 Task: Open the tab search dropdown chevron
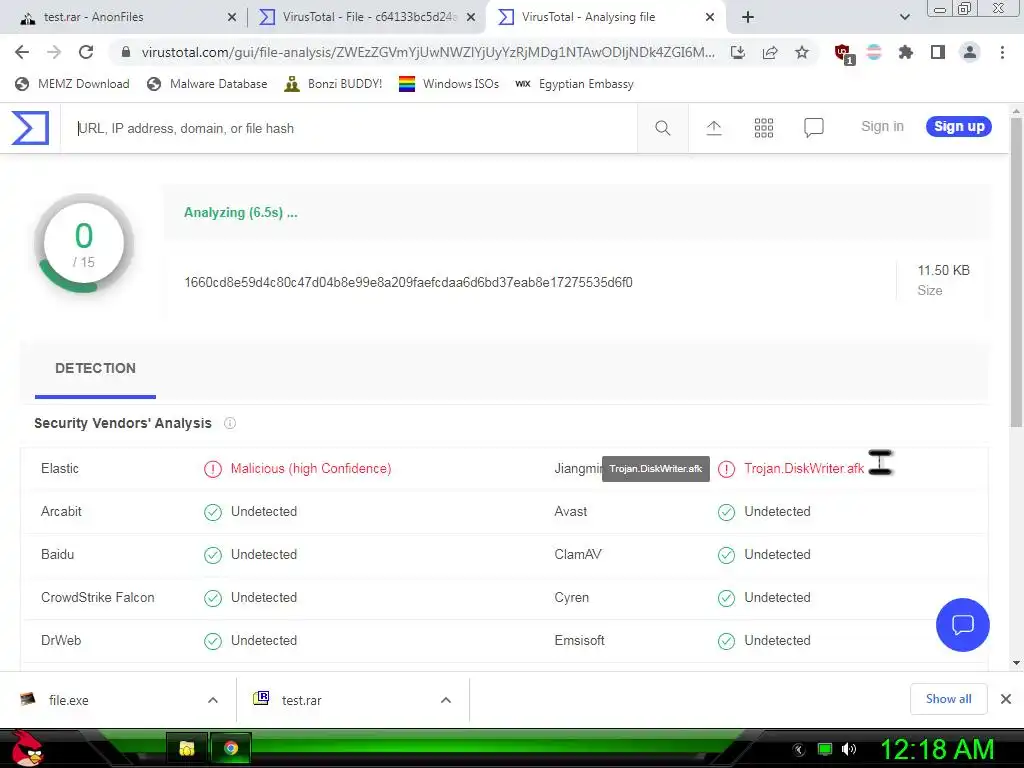click(x=904, y=17)
